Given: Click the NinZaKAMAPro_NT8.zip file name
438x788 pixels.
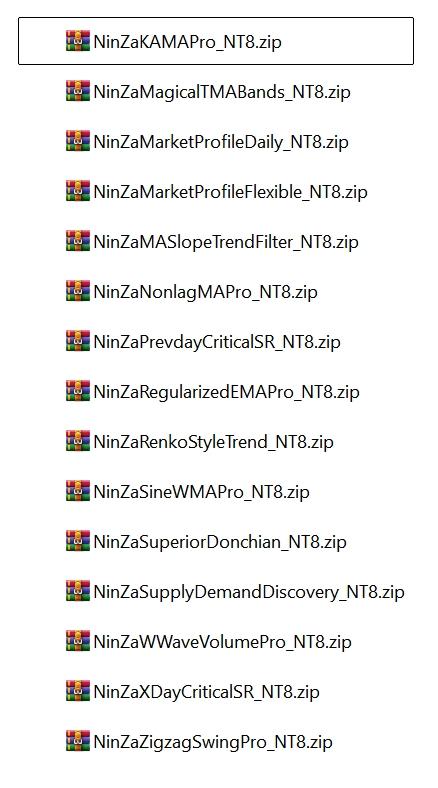Looking at the screenshot, I should point(187,42).
